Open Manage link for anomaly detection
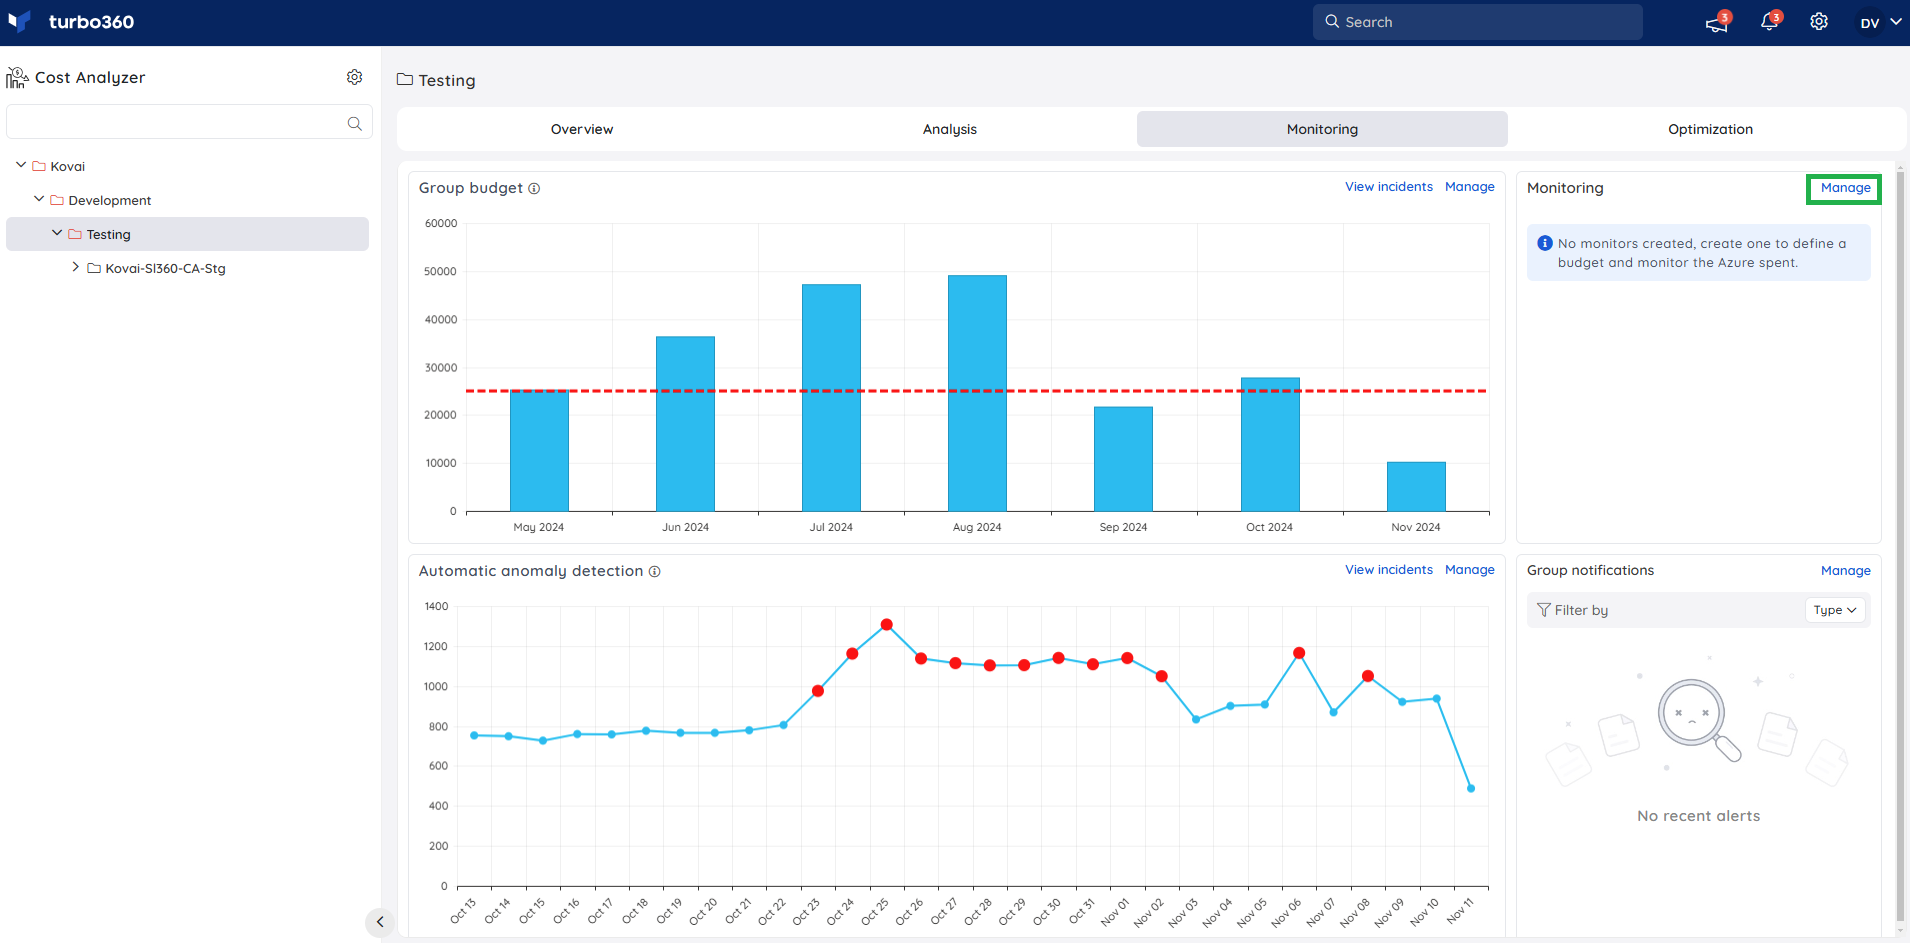1910x943 pixels. (1469, 570)
